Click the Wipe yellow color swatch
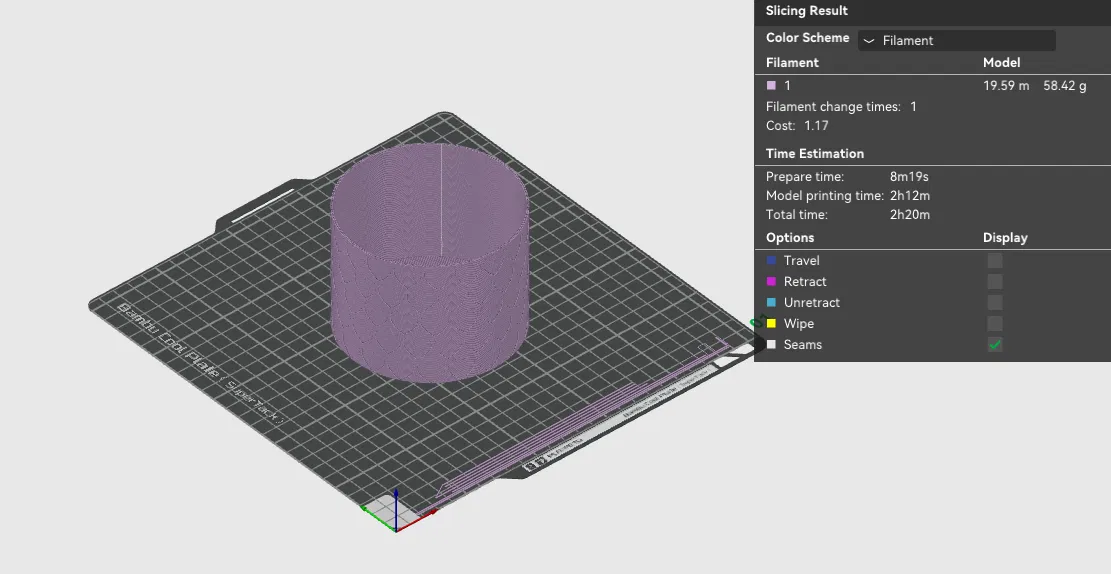This screenshot has width=1111, height=574. point(771,323)
